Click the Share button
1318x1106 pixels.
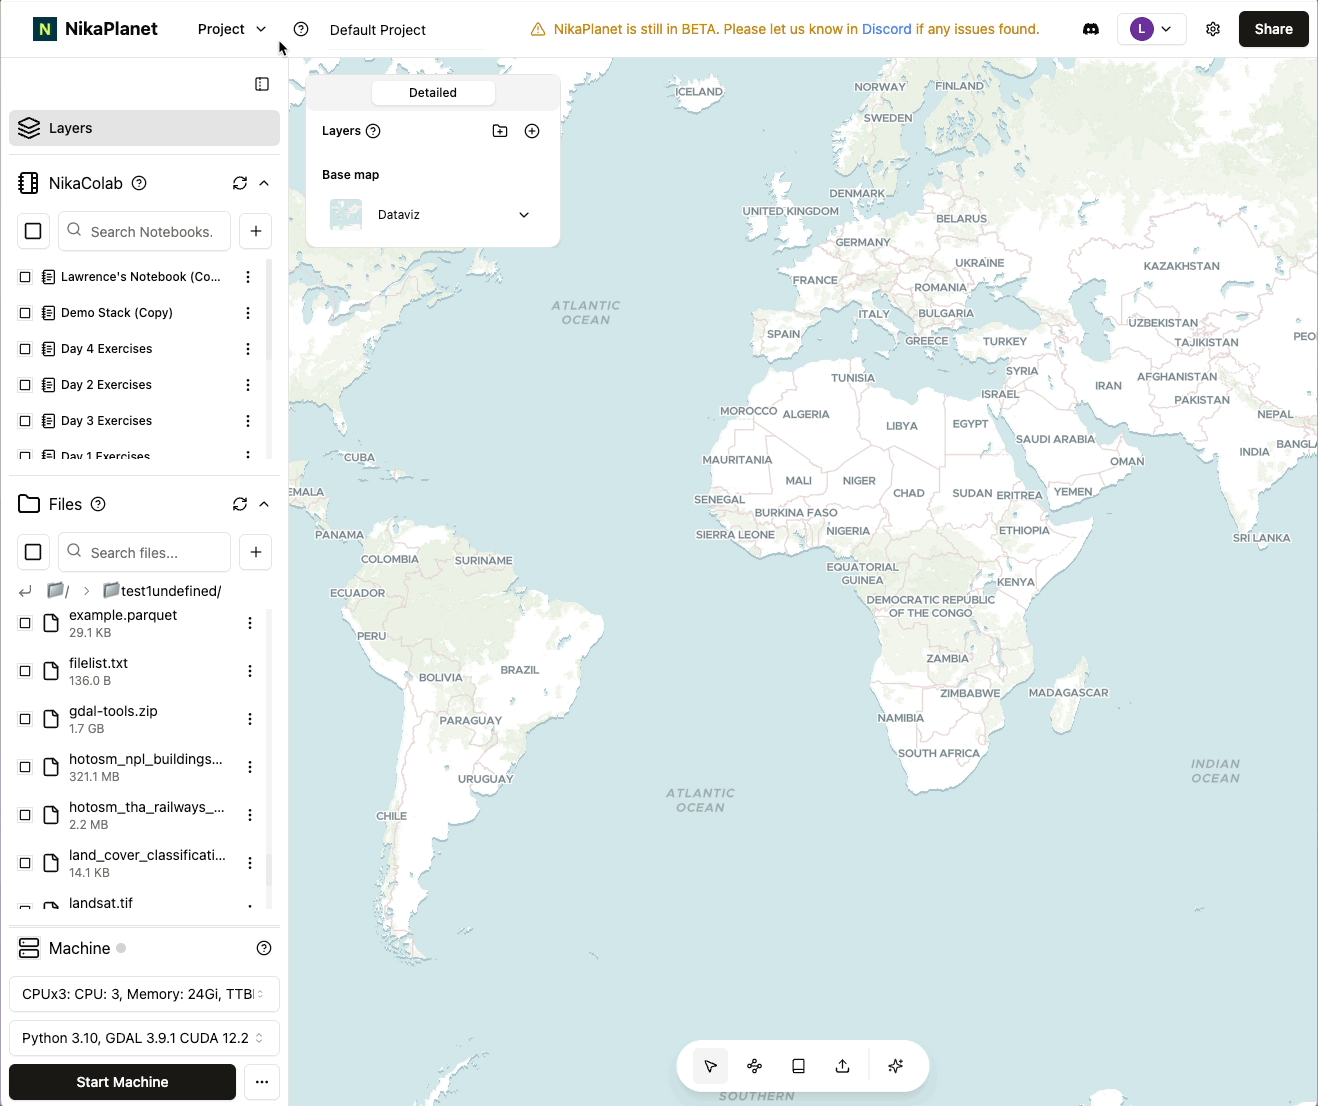pyautogui.click(x=1273, y=29)
